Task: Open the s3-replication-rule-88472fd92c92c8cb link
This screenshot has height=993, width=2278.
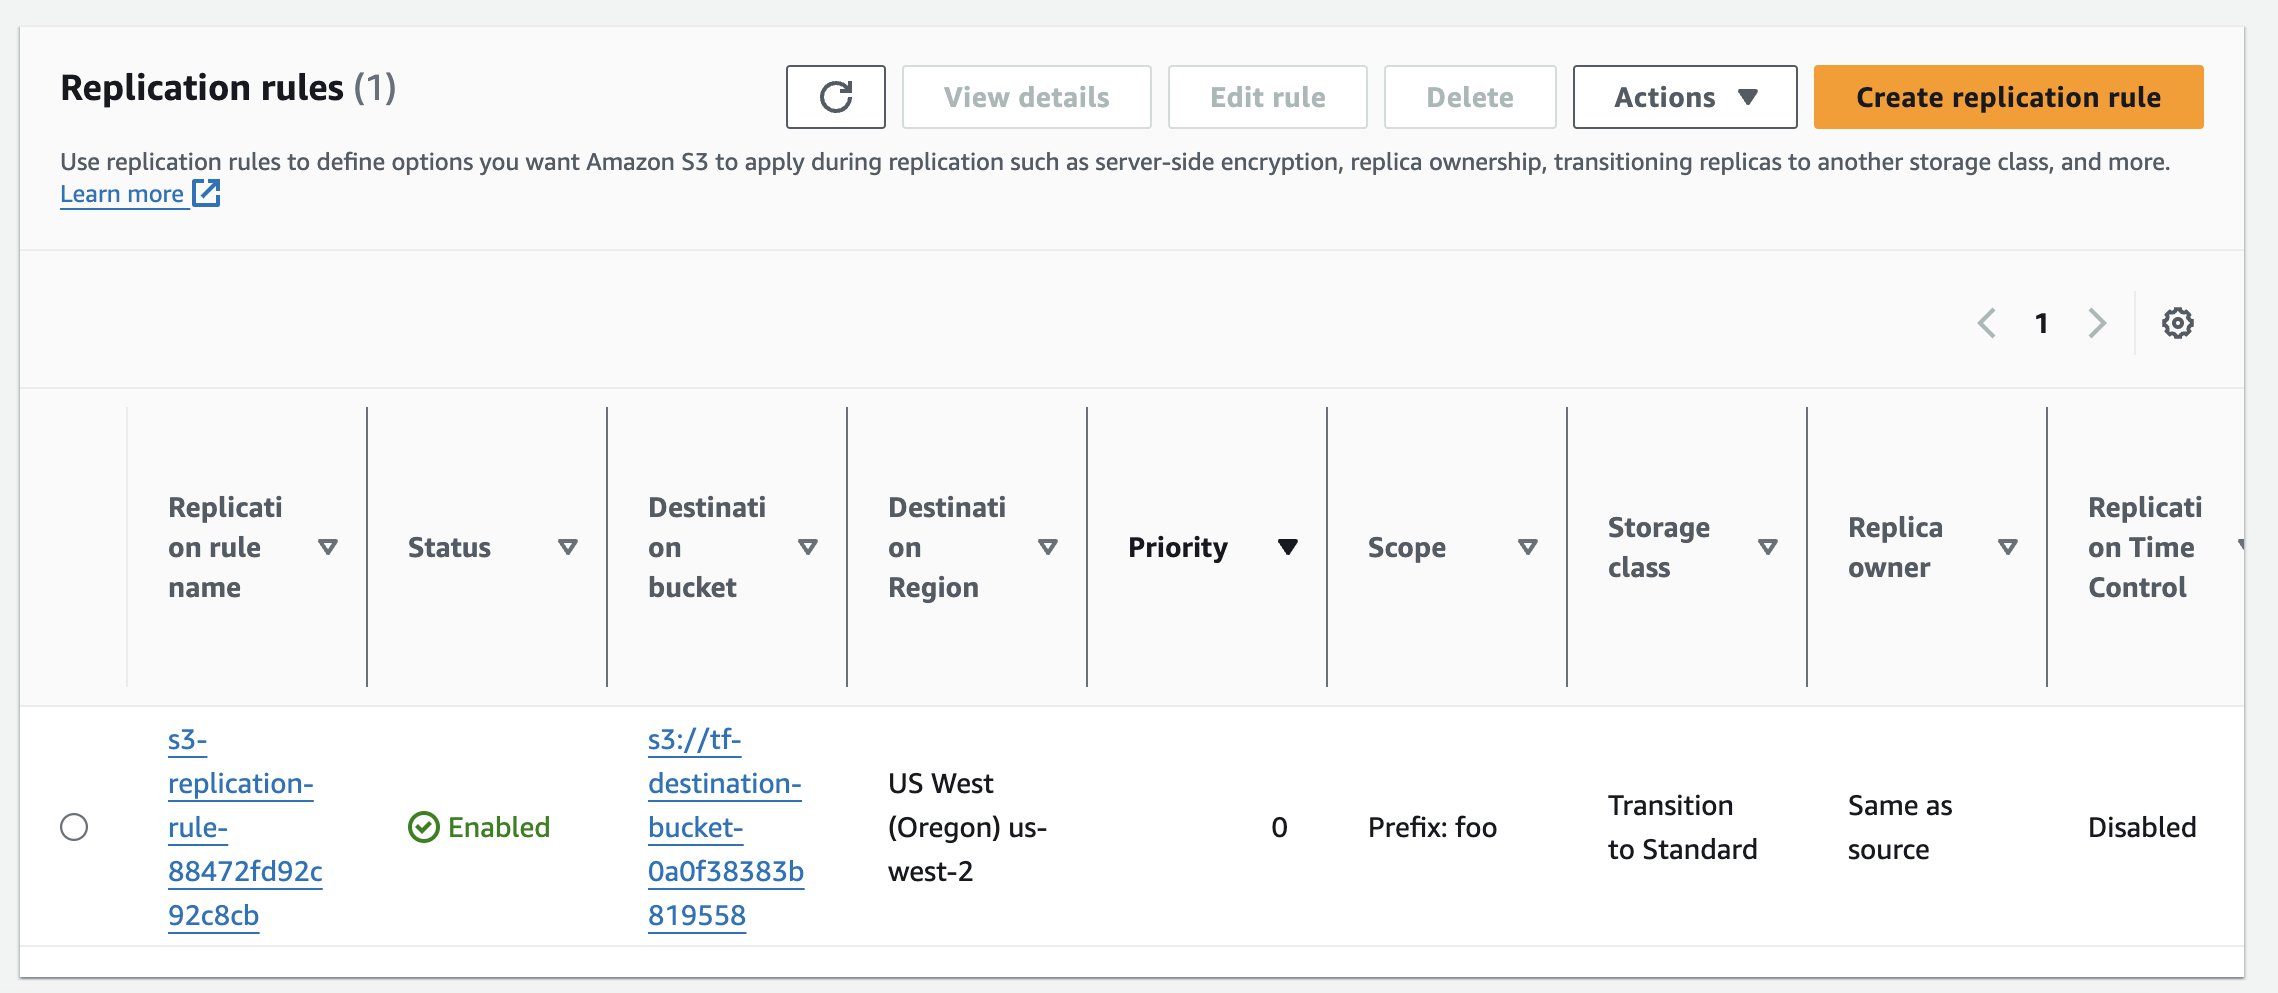Action: tap(240, 827)
